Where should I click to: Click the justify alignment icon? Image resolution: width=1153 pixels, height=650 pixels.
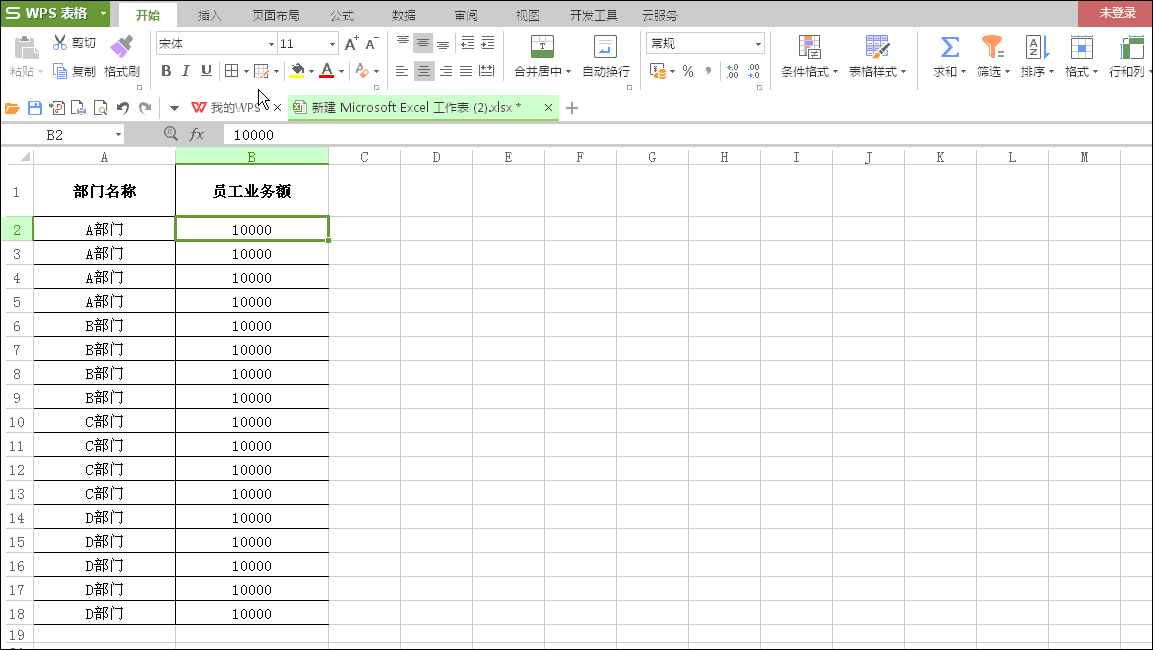click(x=466, y=71)
